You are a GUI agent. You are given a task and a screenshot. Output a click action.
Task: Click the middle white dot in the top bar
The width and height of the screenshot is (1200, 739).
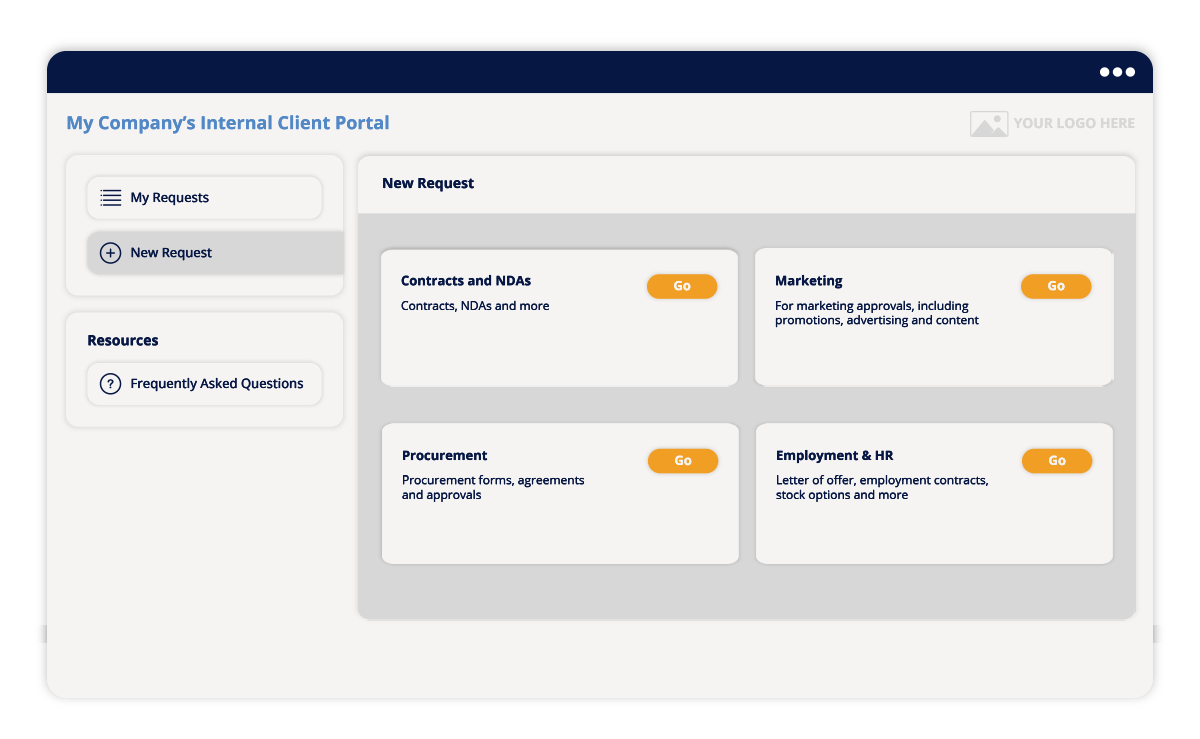[x=1117, y=71]
